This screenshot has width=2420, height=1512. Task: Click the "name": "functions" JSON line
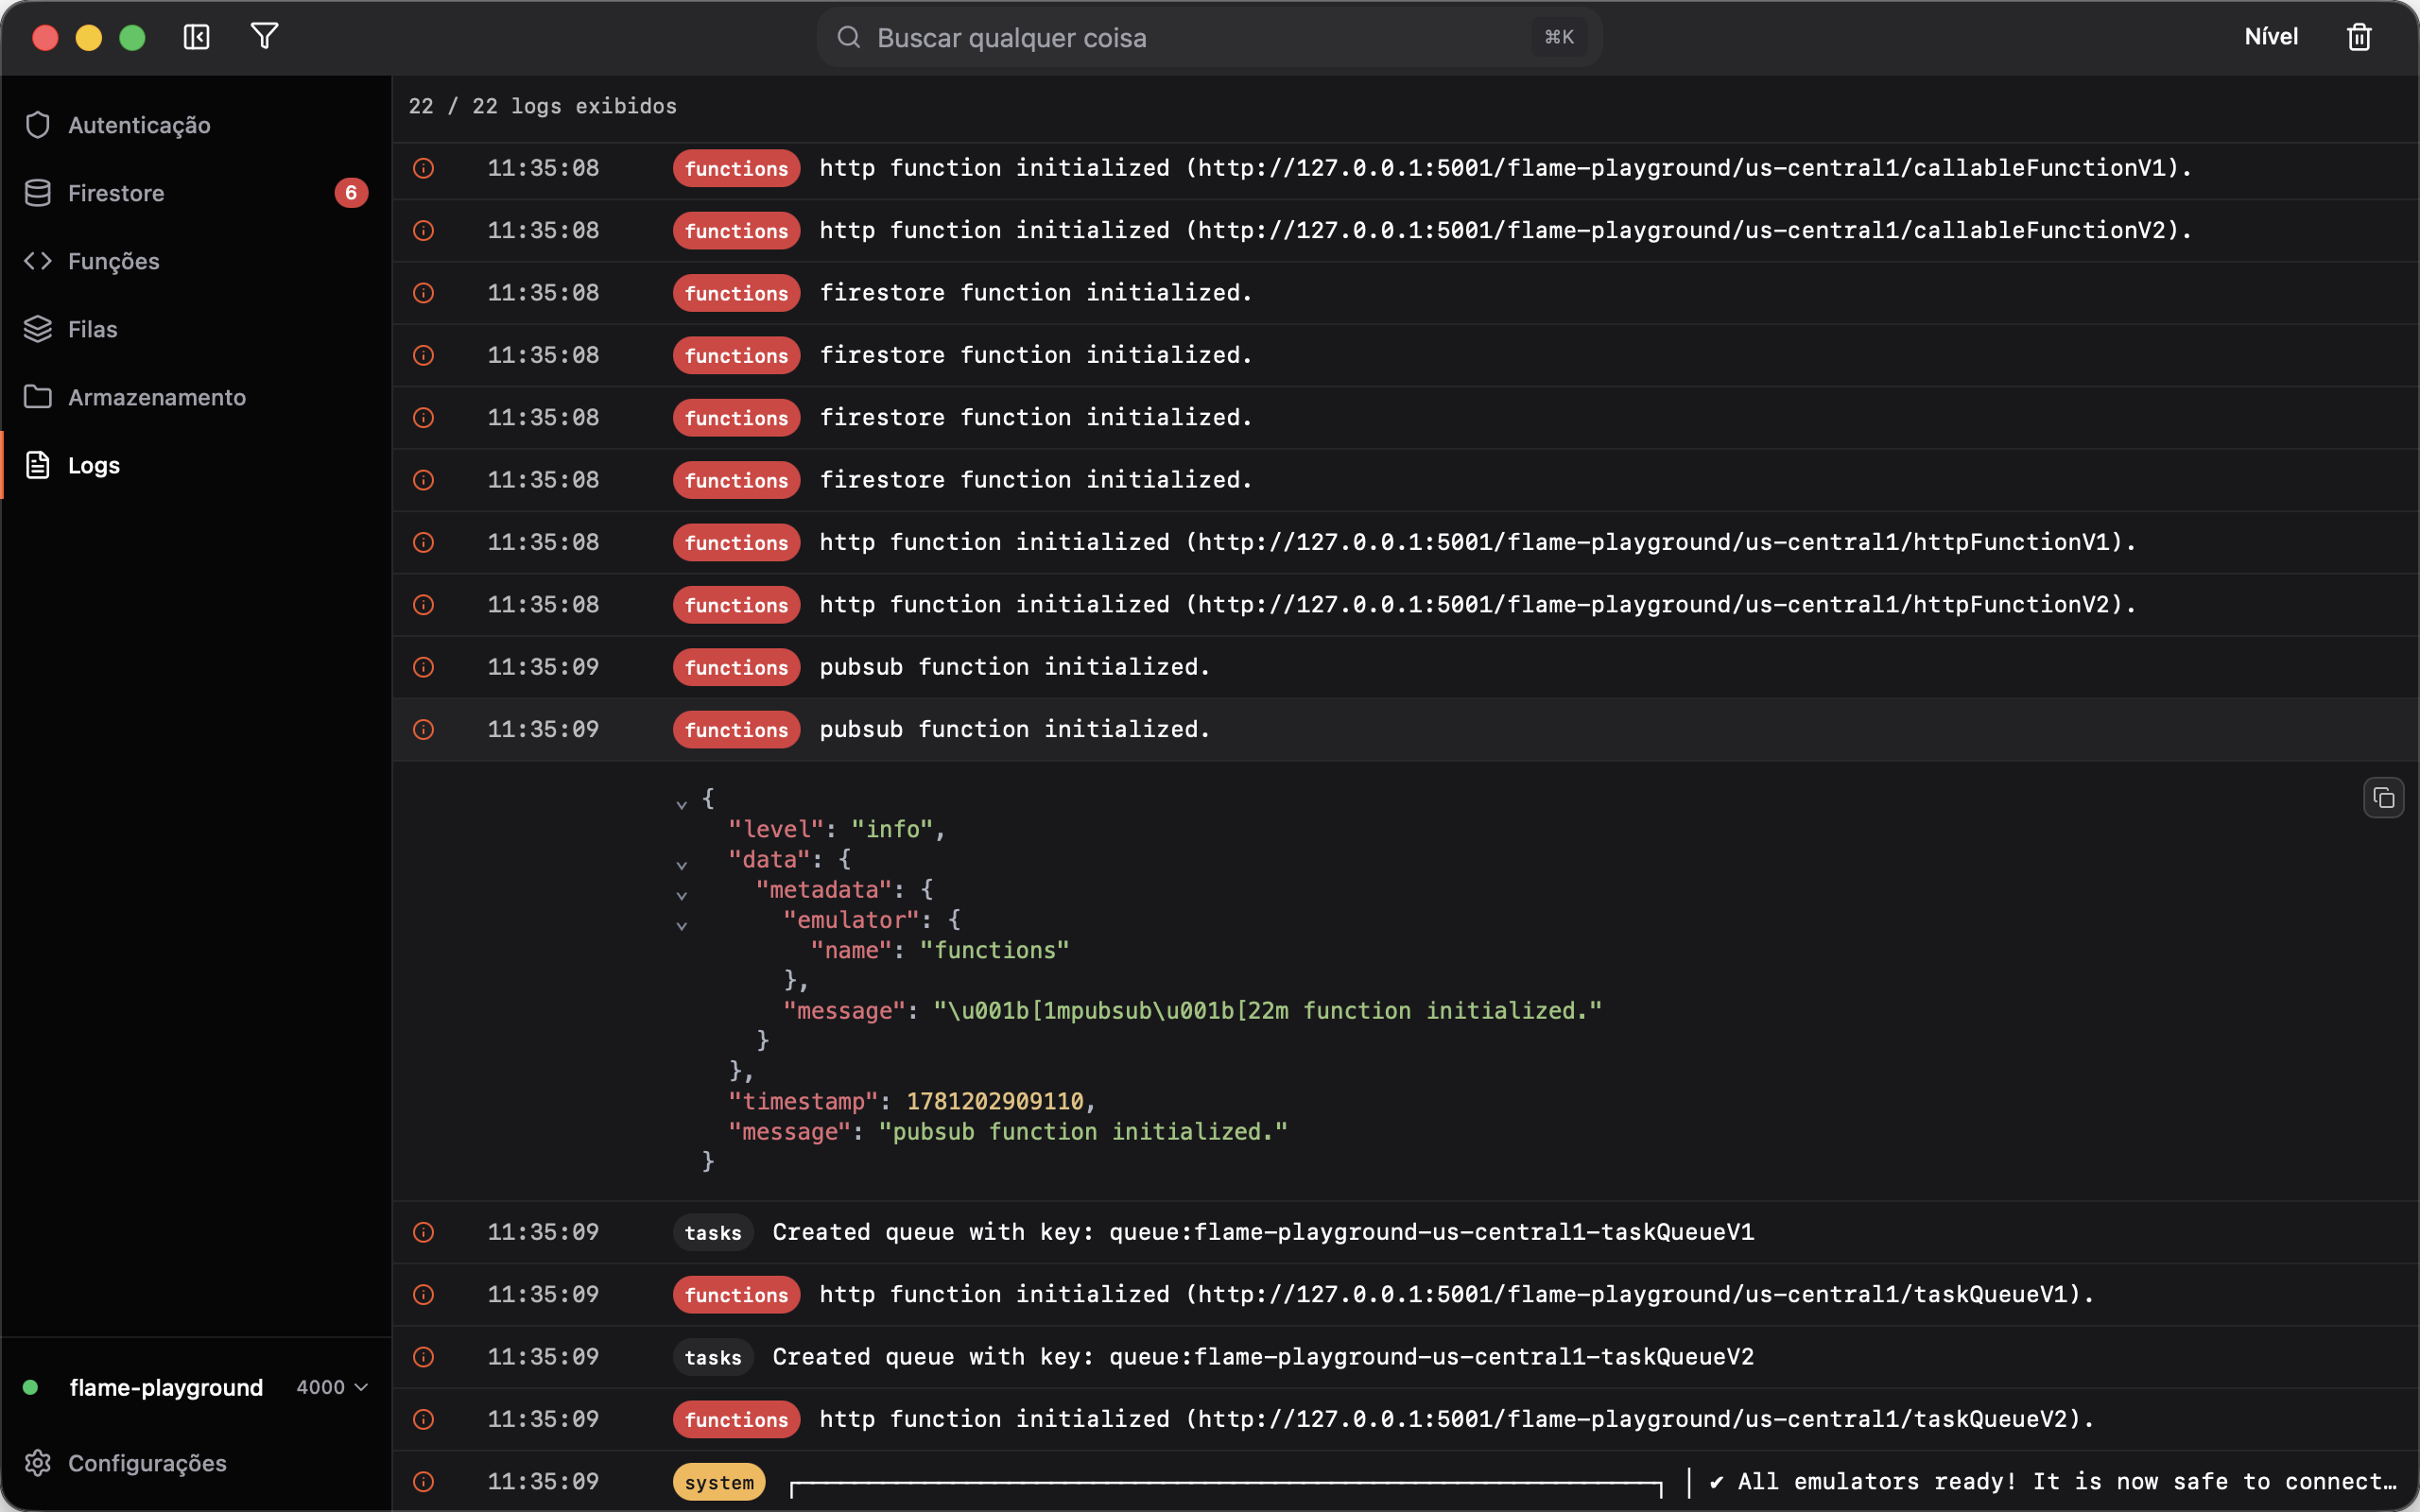pyautogui.click(x=939, y=950)
